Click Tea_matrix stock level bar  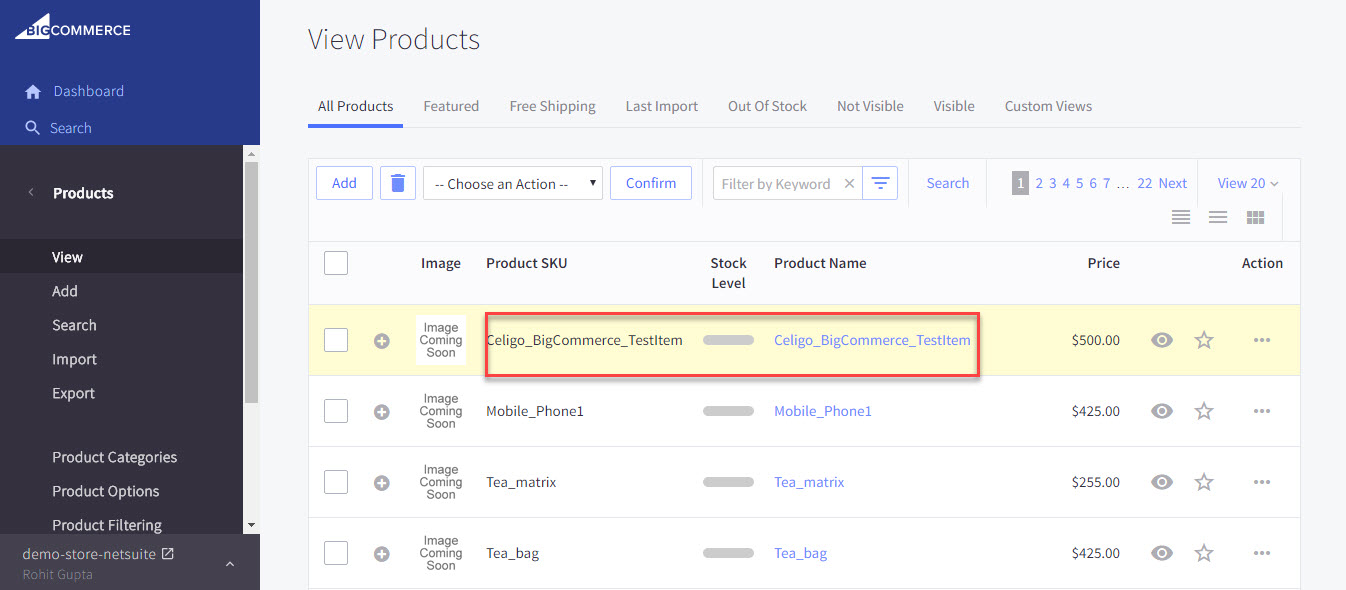pyautogui.click(x=728, y=482)
